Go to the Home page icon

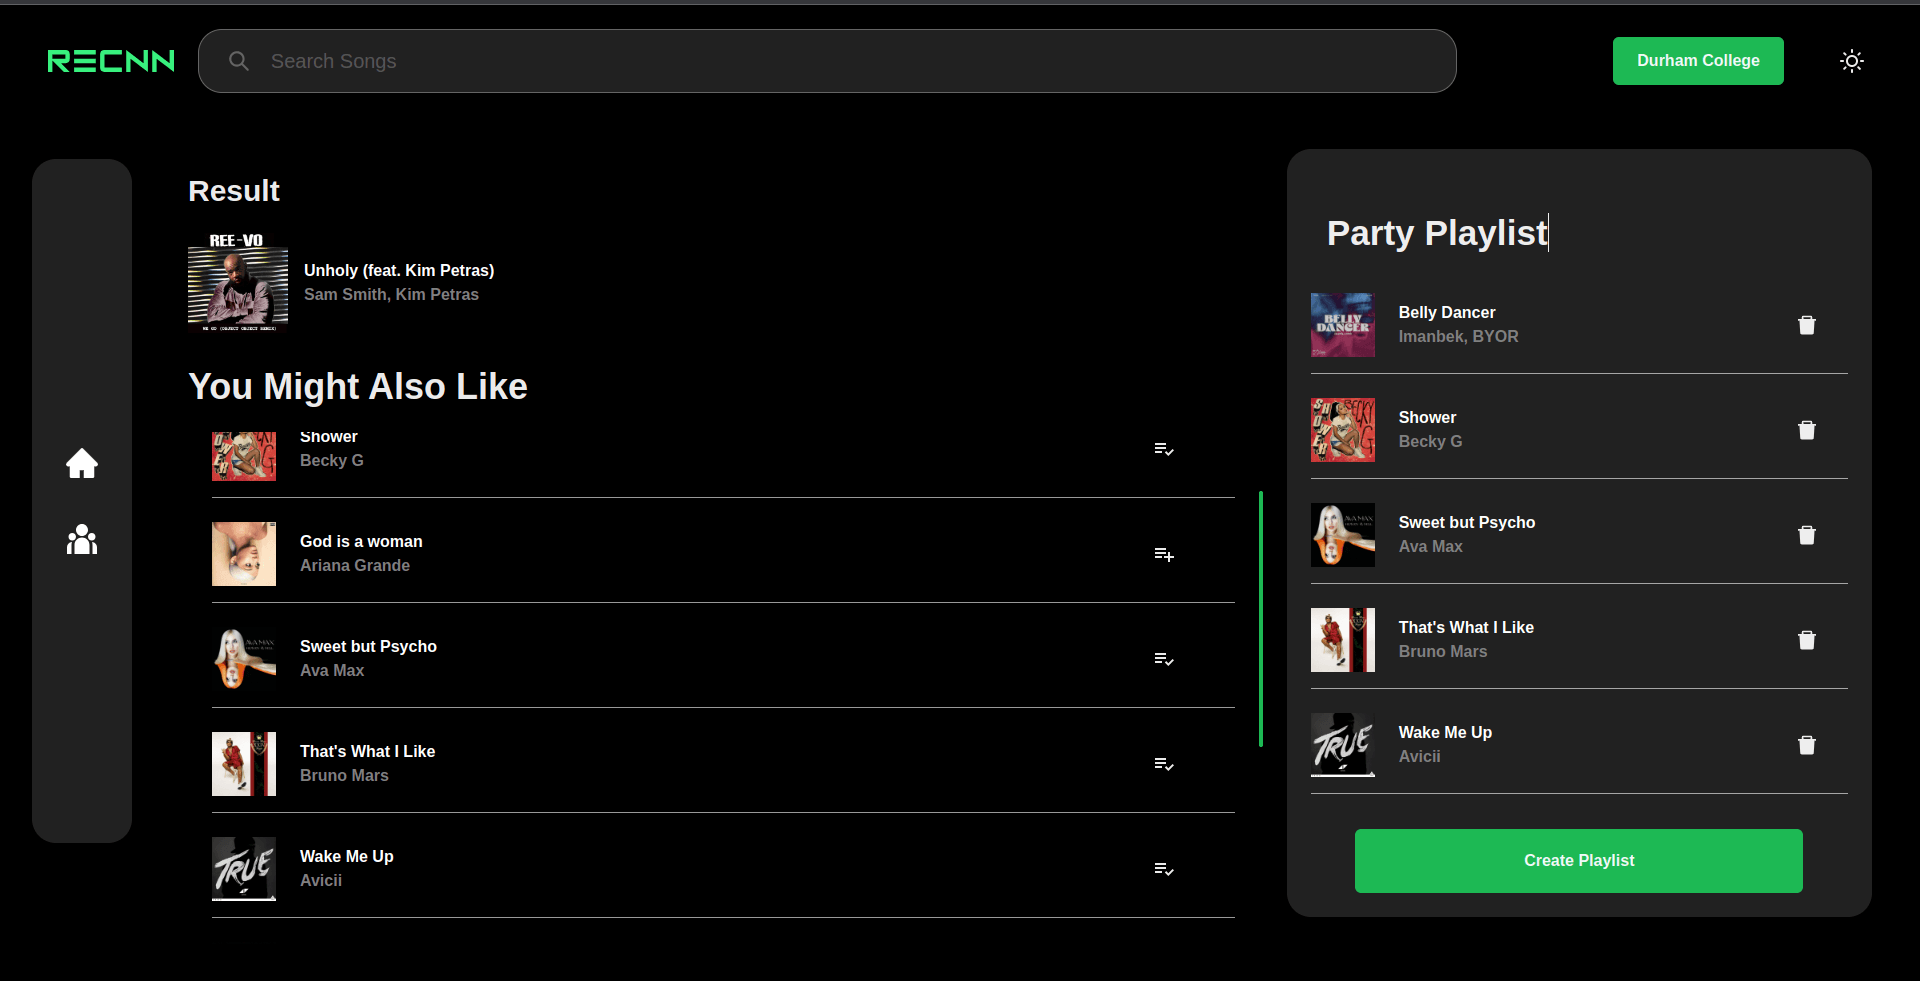point(82,463)
